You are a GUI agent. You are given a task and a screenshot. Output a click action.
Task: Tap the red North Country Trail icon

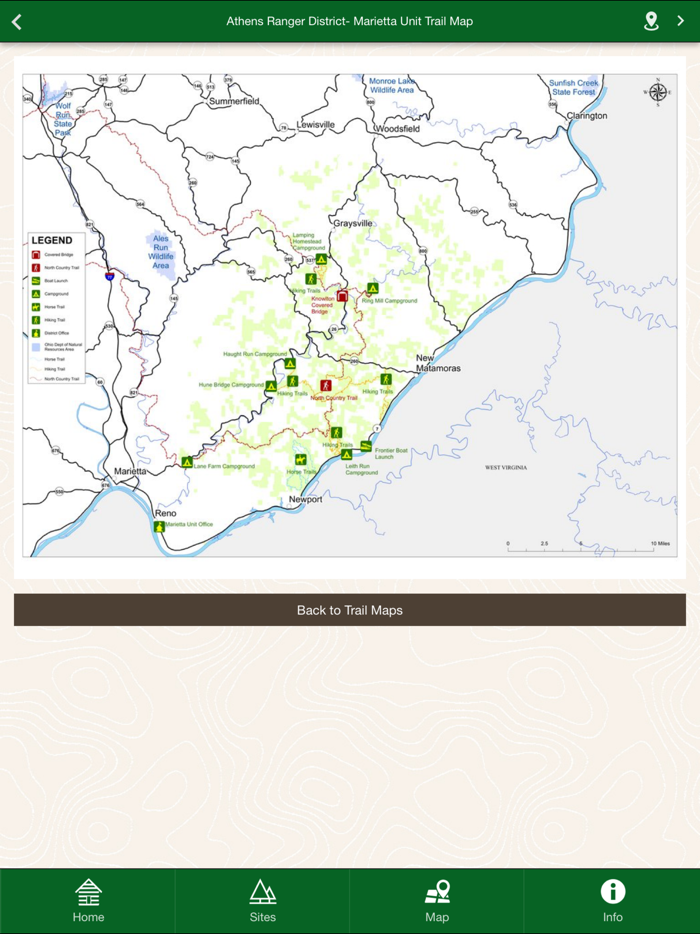(326, 385)
